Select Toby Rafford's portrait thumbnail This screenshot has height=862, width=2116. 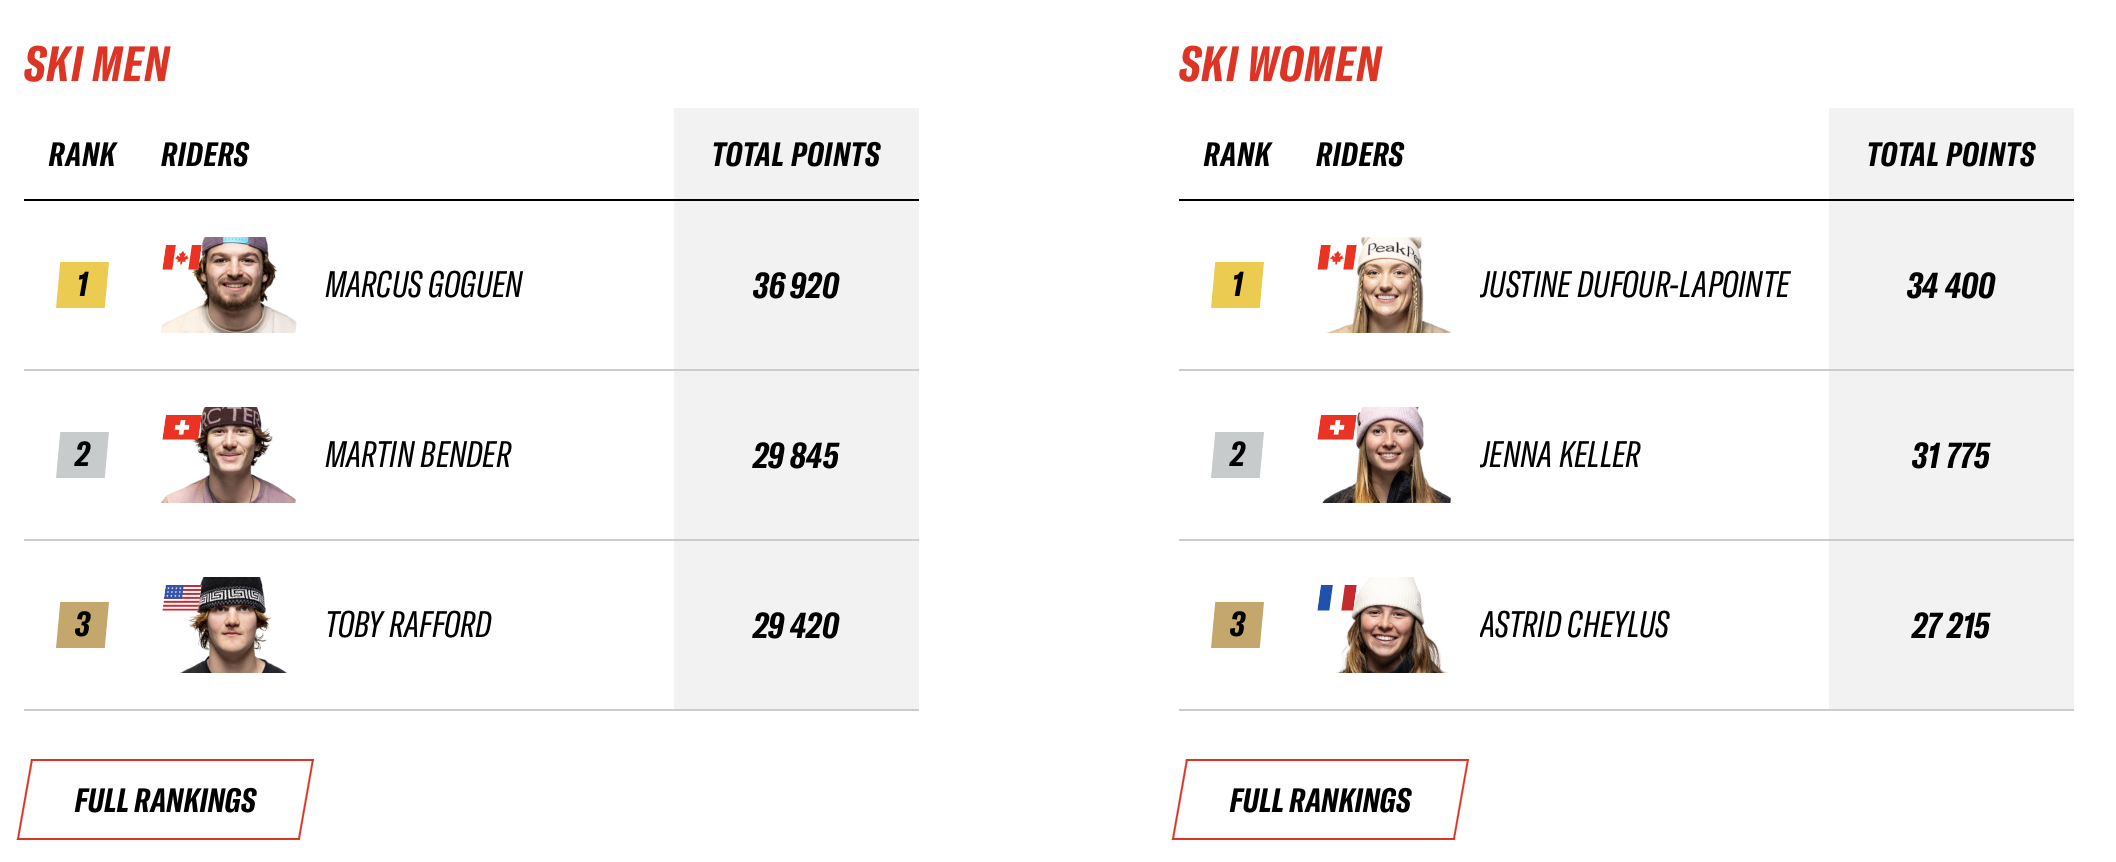coord(232,626)
